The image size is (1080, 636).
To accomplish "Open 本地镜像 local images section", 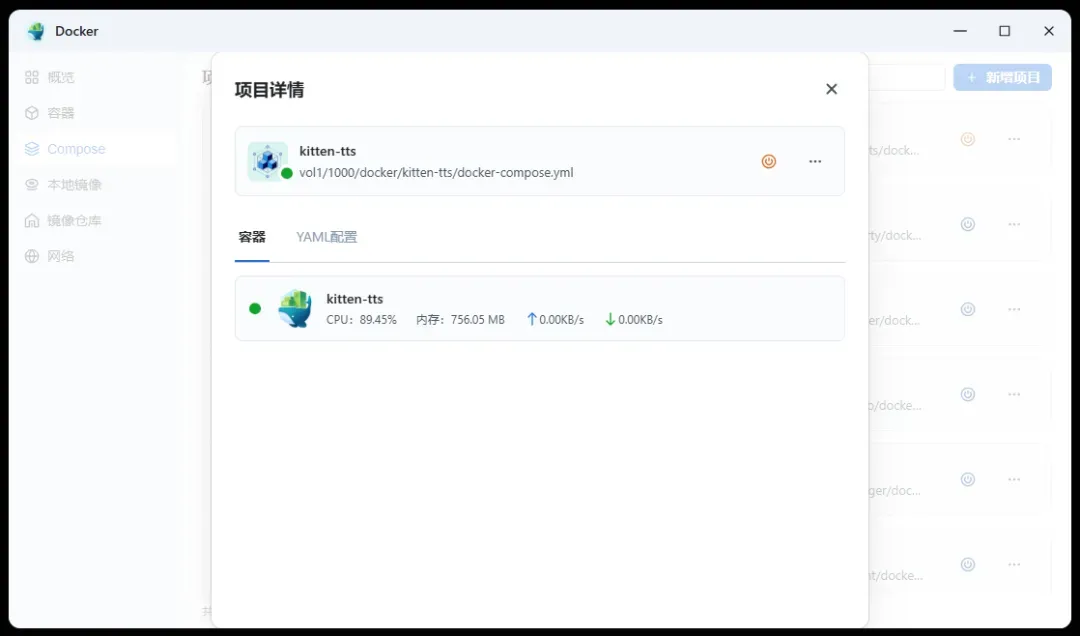I will click(x=74, y=185).
